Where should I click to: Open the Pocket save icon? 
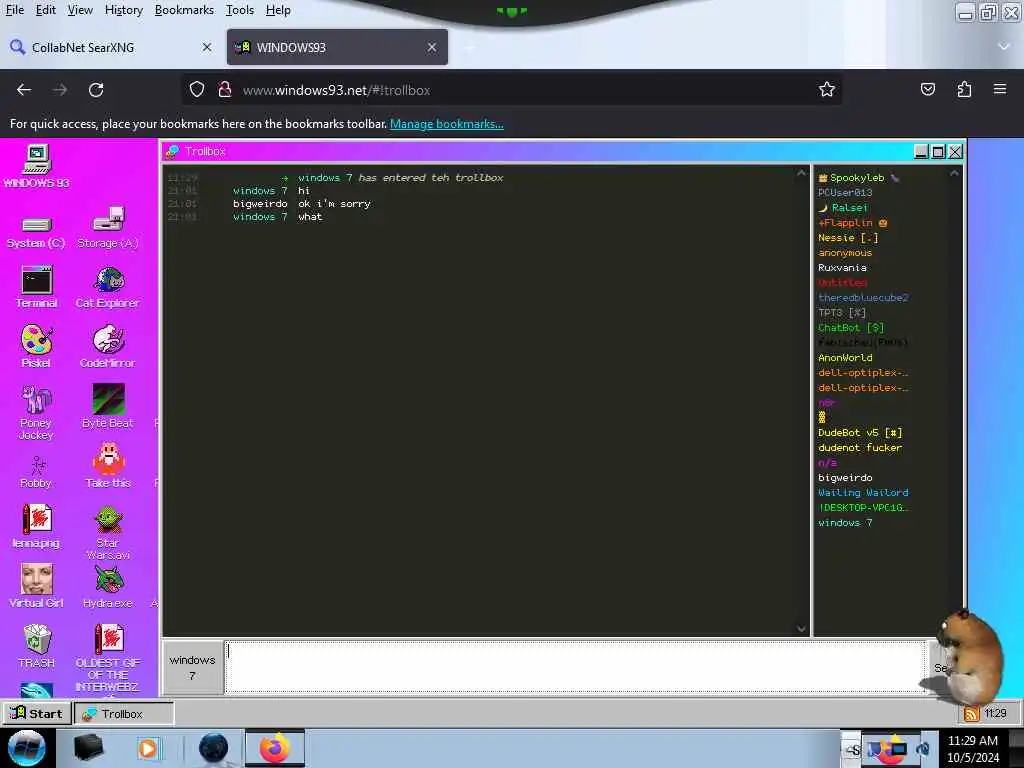pyautogui.click(x=927, y=90)
